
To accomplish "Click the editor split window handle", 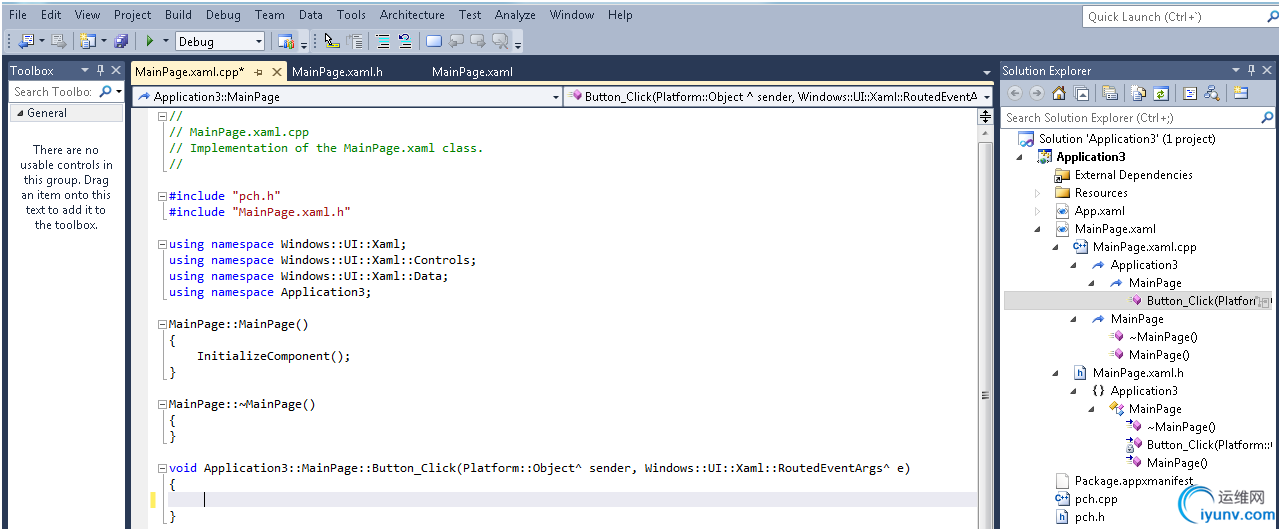I will (986, 117).
